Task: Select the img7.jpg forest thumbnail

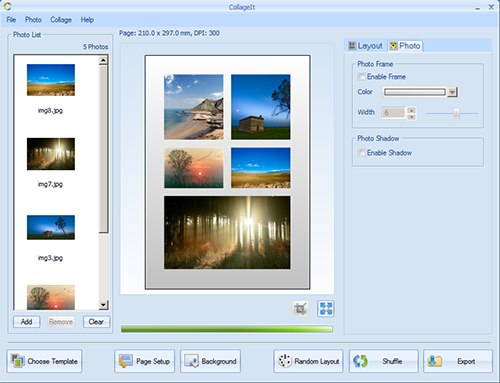Action: pos(51,154)
